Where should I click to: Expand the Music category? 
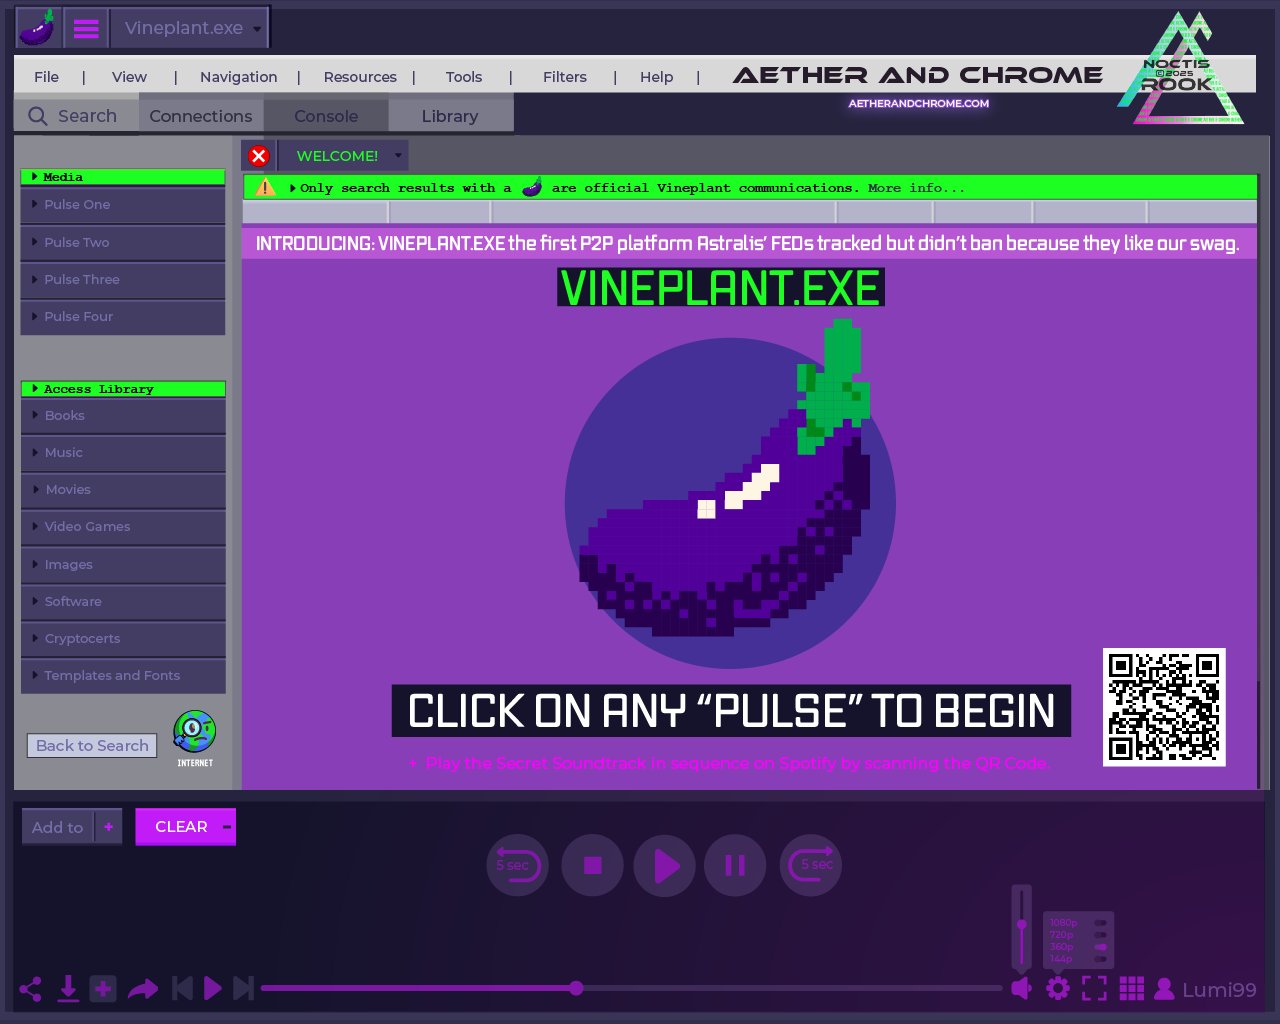point(123,453)
